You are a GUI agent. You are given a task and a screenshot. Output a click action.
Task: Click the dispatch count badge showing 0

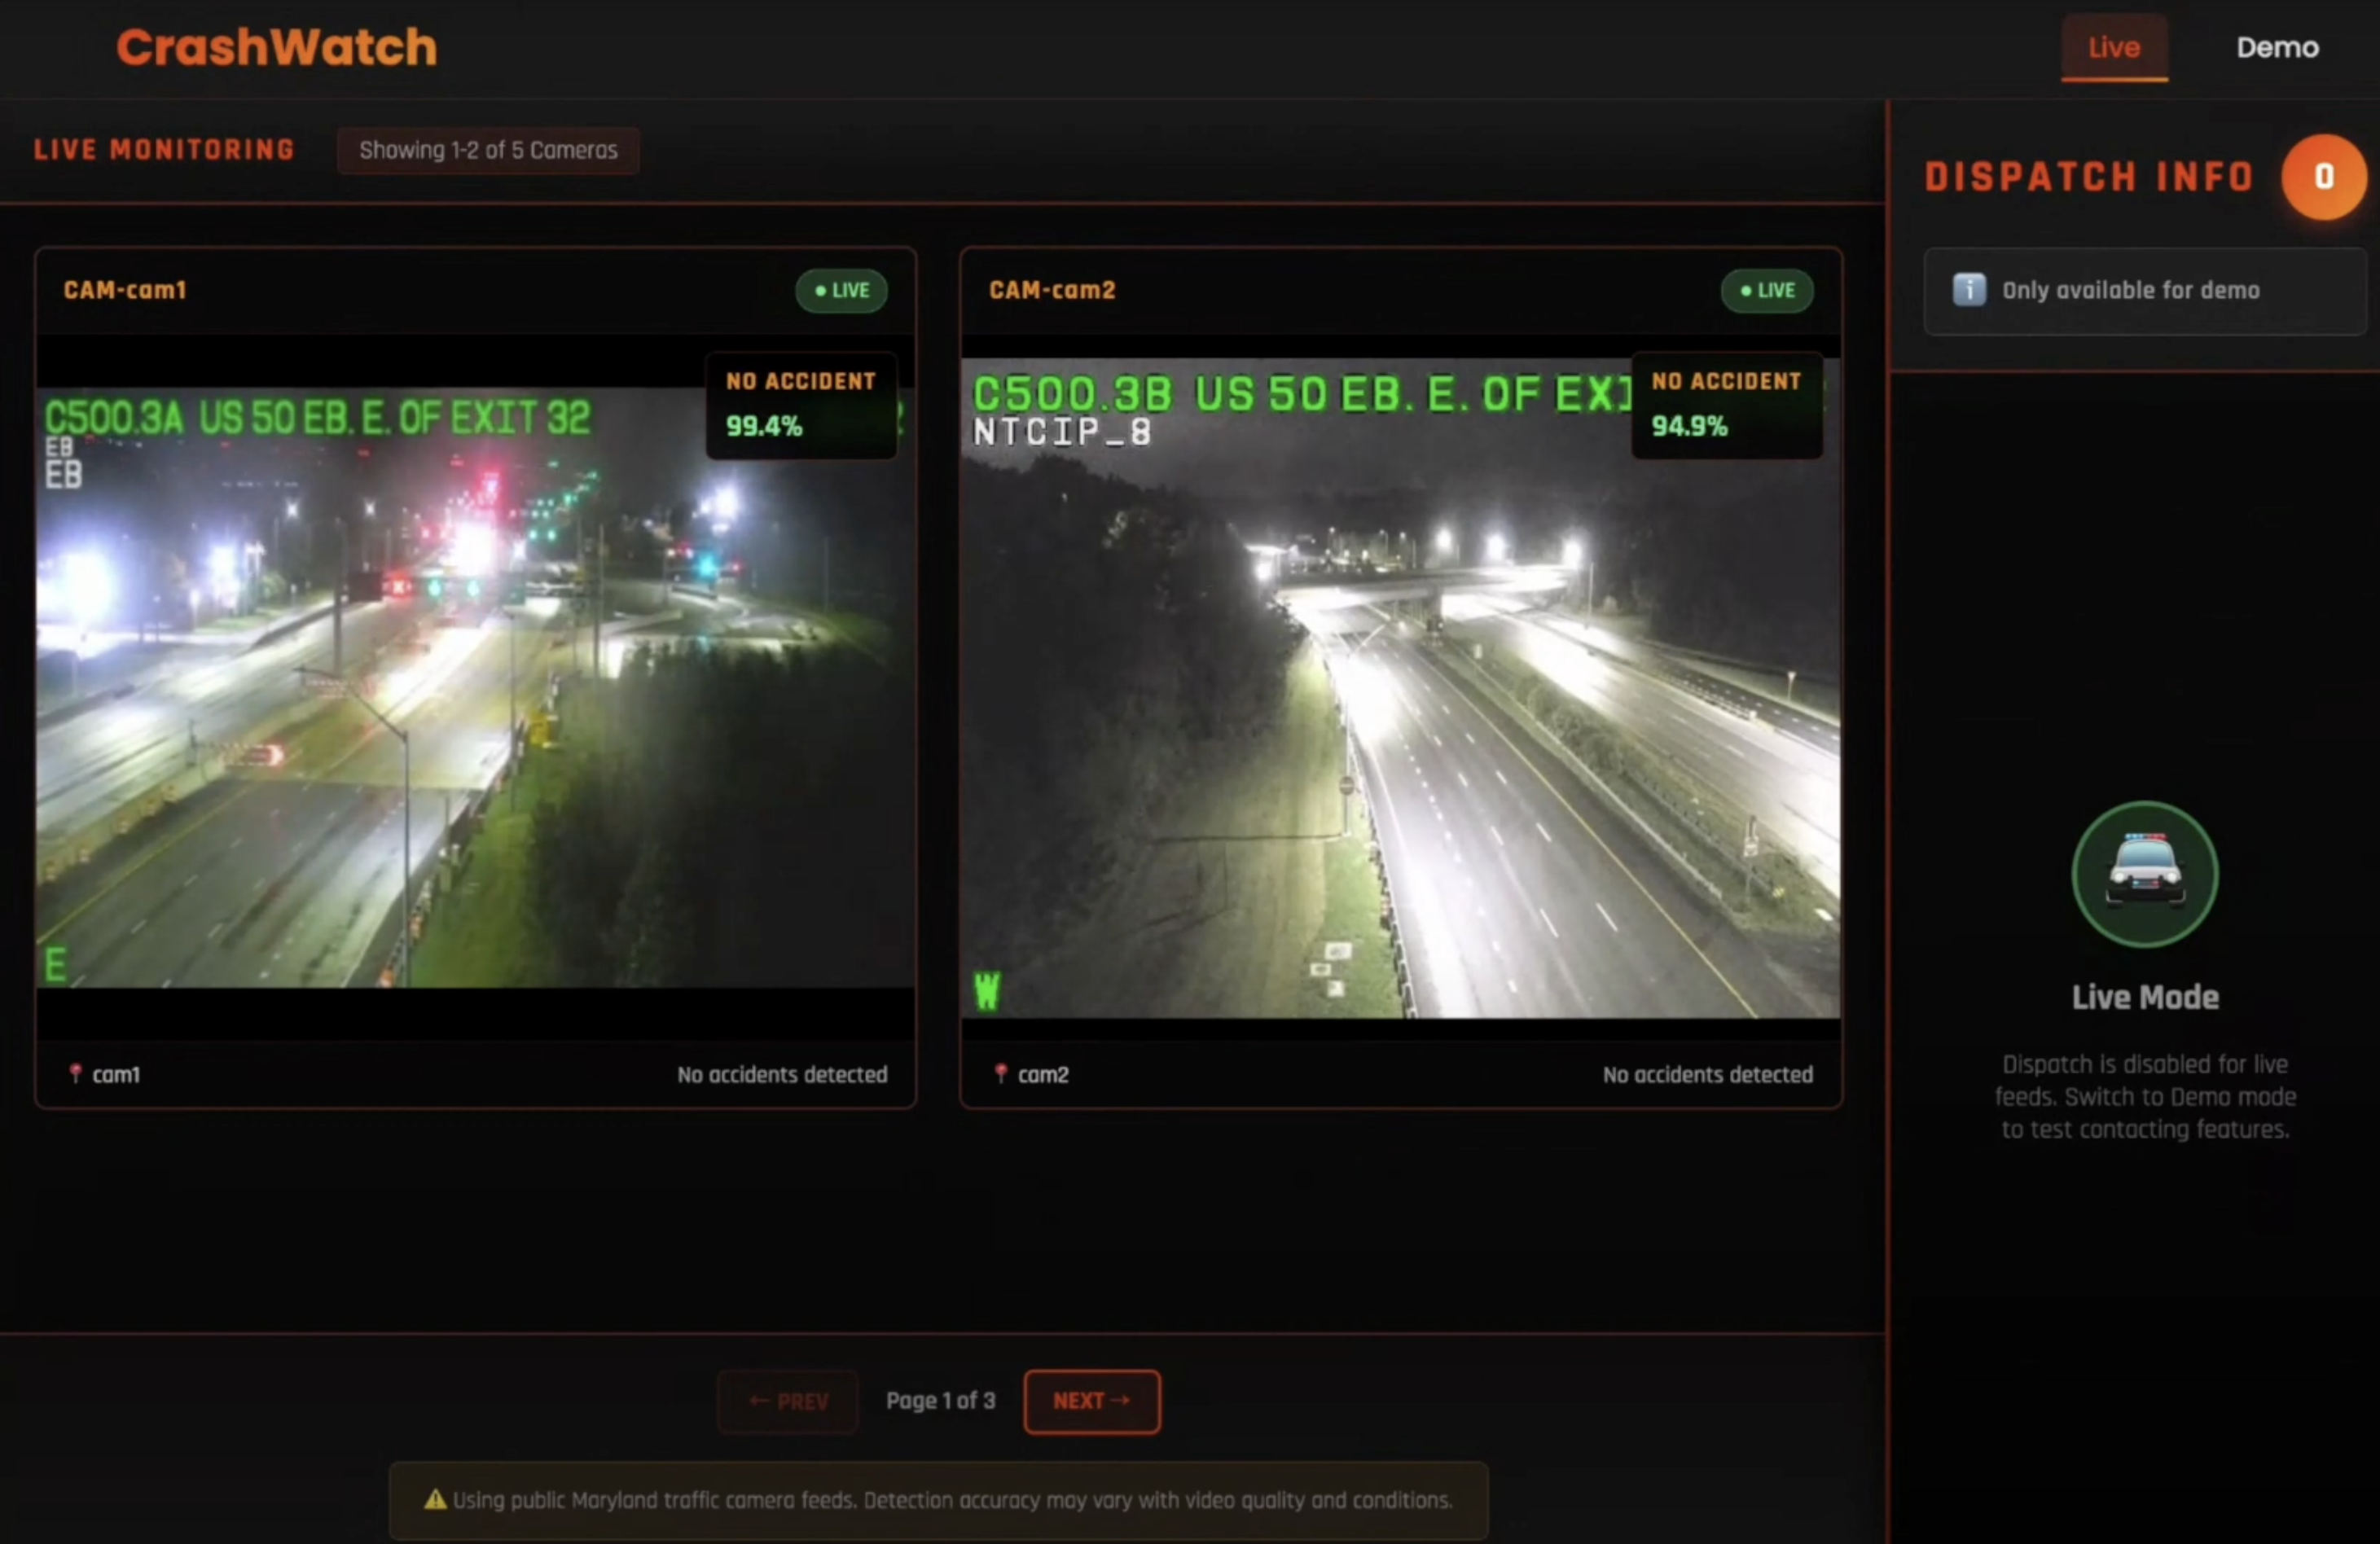(2323, 177)
